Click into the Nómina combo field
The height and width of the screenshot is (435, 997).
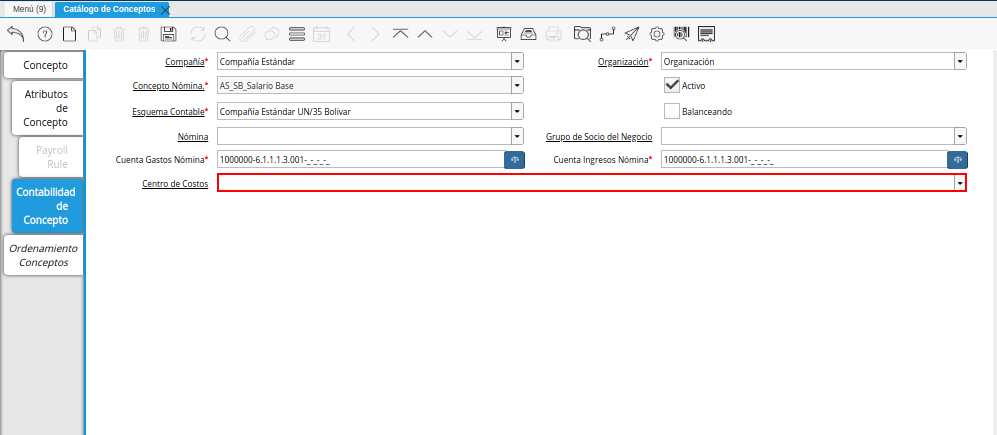click(364, 136)
